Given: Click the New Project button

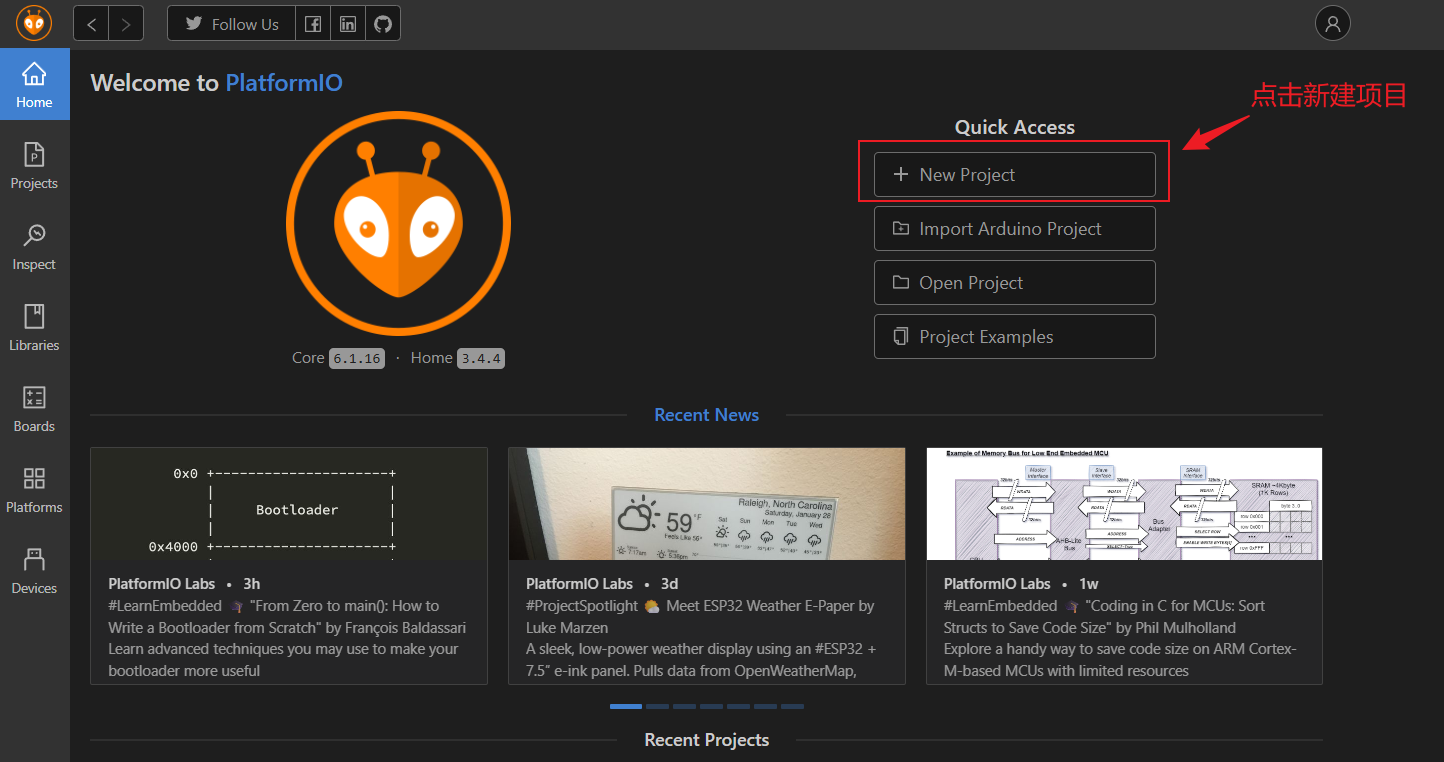Looking at the screenshot, I should [x=1014, y=175].
